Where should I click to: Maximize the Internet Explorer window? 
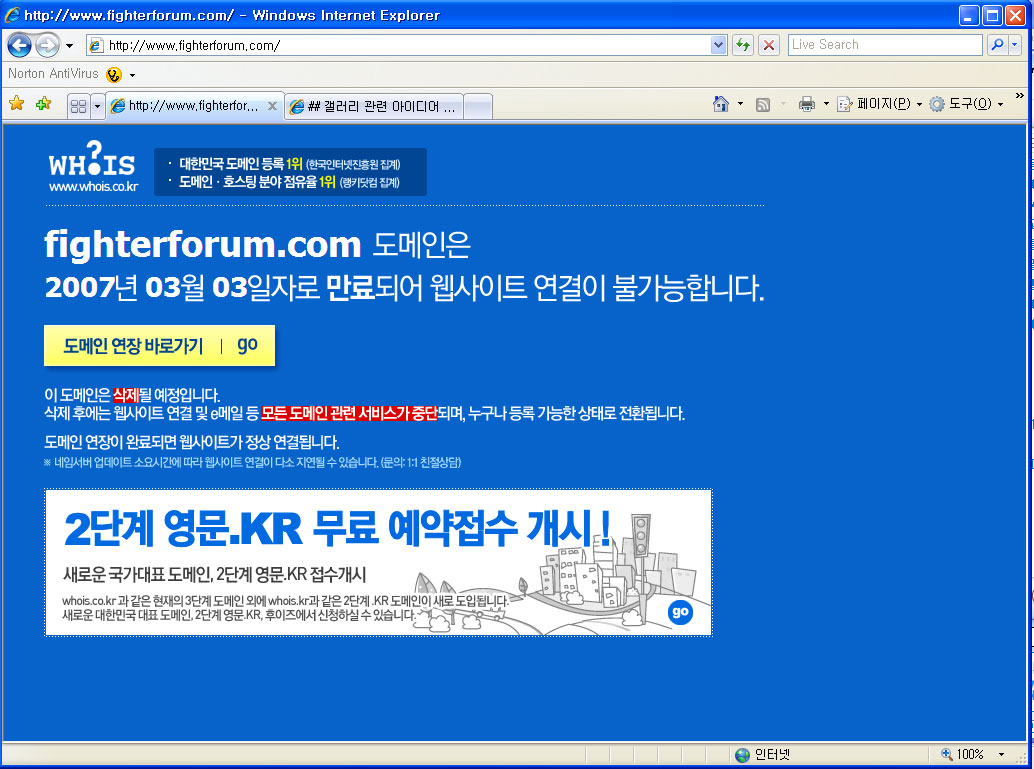click(x=992, y=15)
